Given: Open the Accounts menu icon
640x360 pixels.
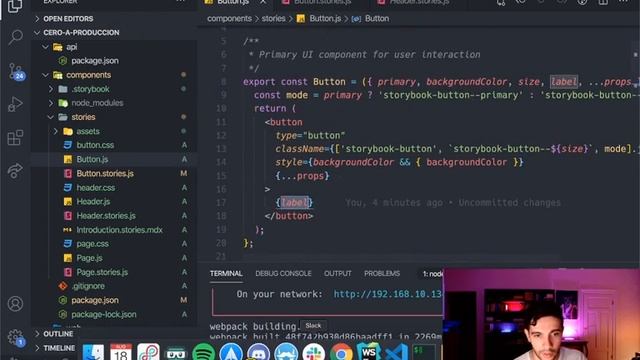Looking at the screenshot, I should (15, 304).
